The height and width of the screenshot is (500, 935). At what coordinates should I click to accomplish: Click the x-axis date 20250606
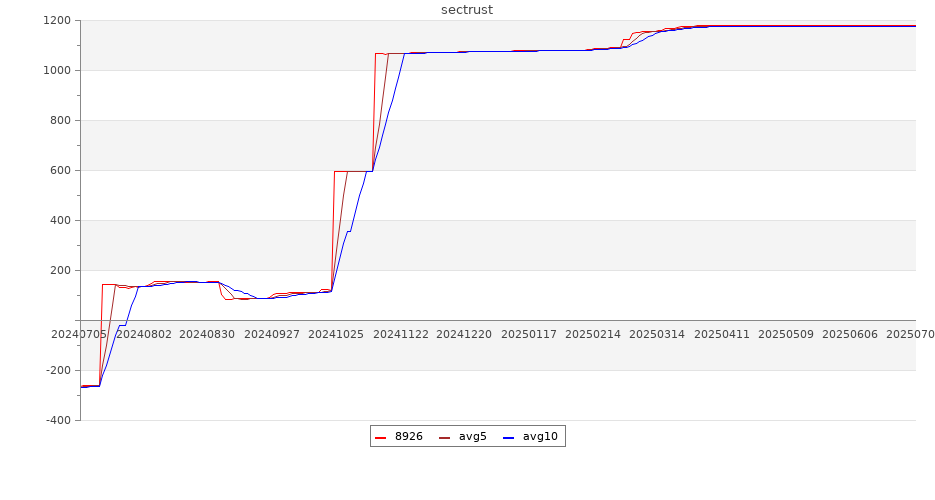pyautogui.click(x=850, y=334)
